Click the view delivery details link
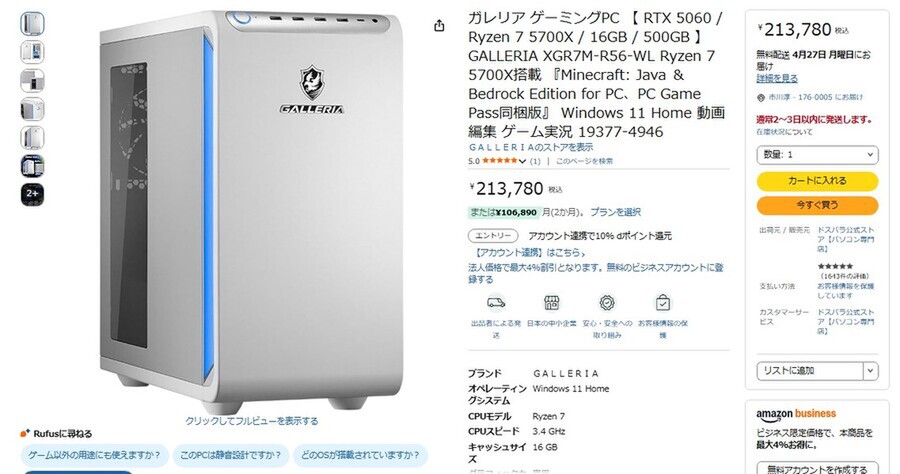The image size is (900, 474). tap(777, 78)
